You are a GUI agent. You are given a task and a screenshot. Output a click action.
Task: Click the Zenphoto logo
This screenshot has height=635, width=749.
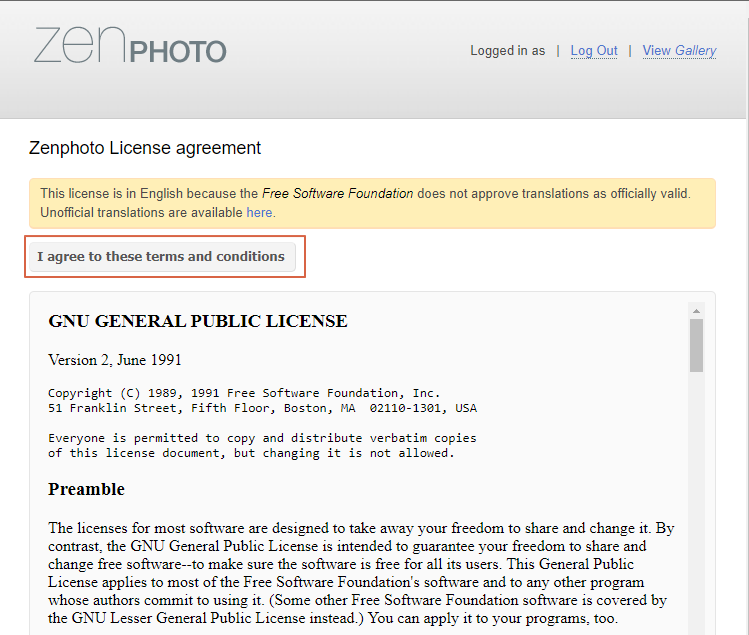tap(130, 45)
